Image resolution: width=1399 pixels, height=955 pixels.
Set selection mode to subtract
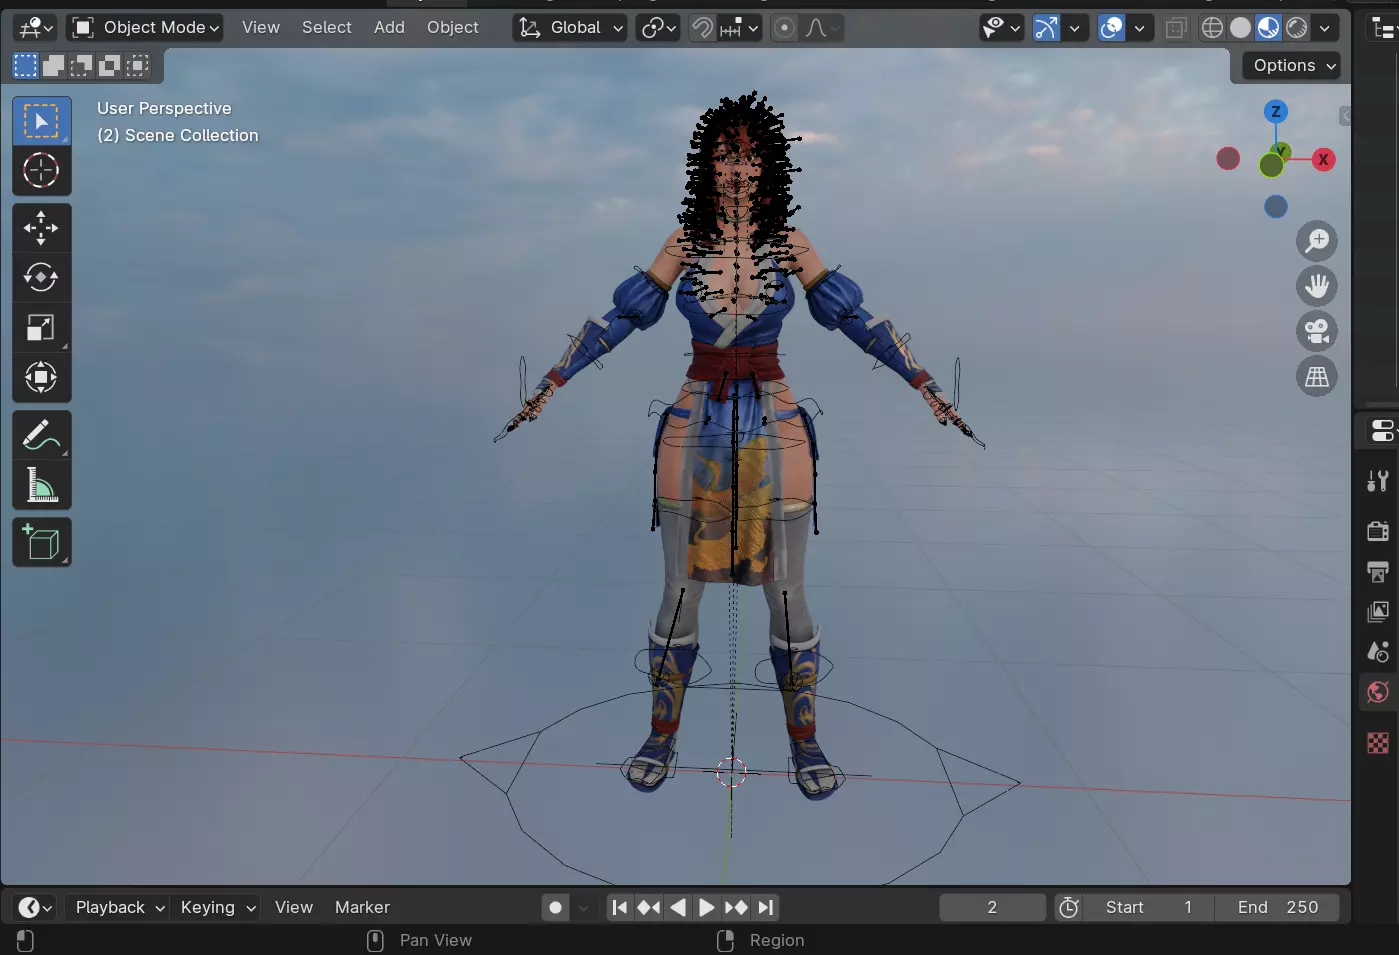[81, 66]
